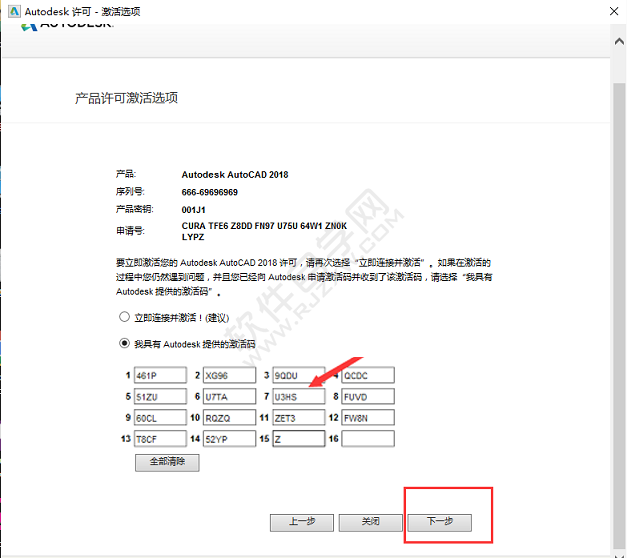Click the 全部清除 clear all button
The height and width of the screenshot is (558, 629).
pos(167,463)
